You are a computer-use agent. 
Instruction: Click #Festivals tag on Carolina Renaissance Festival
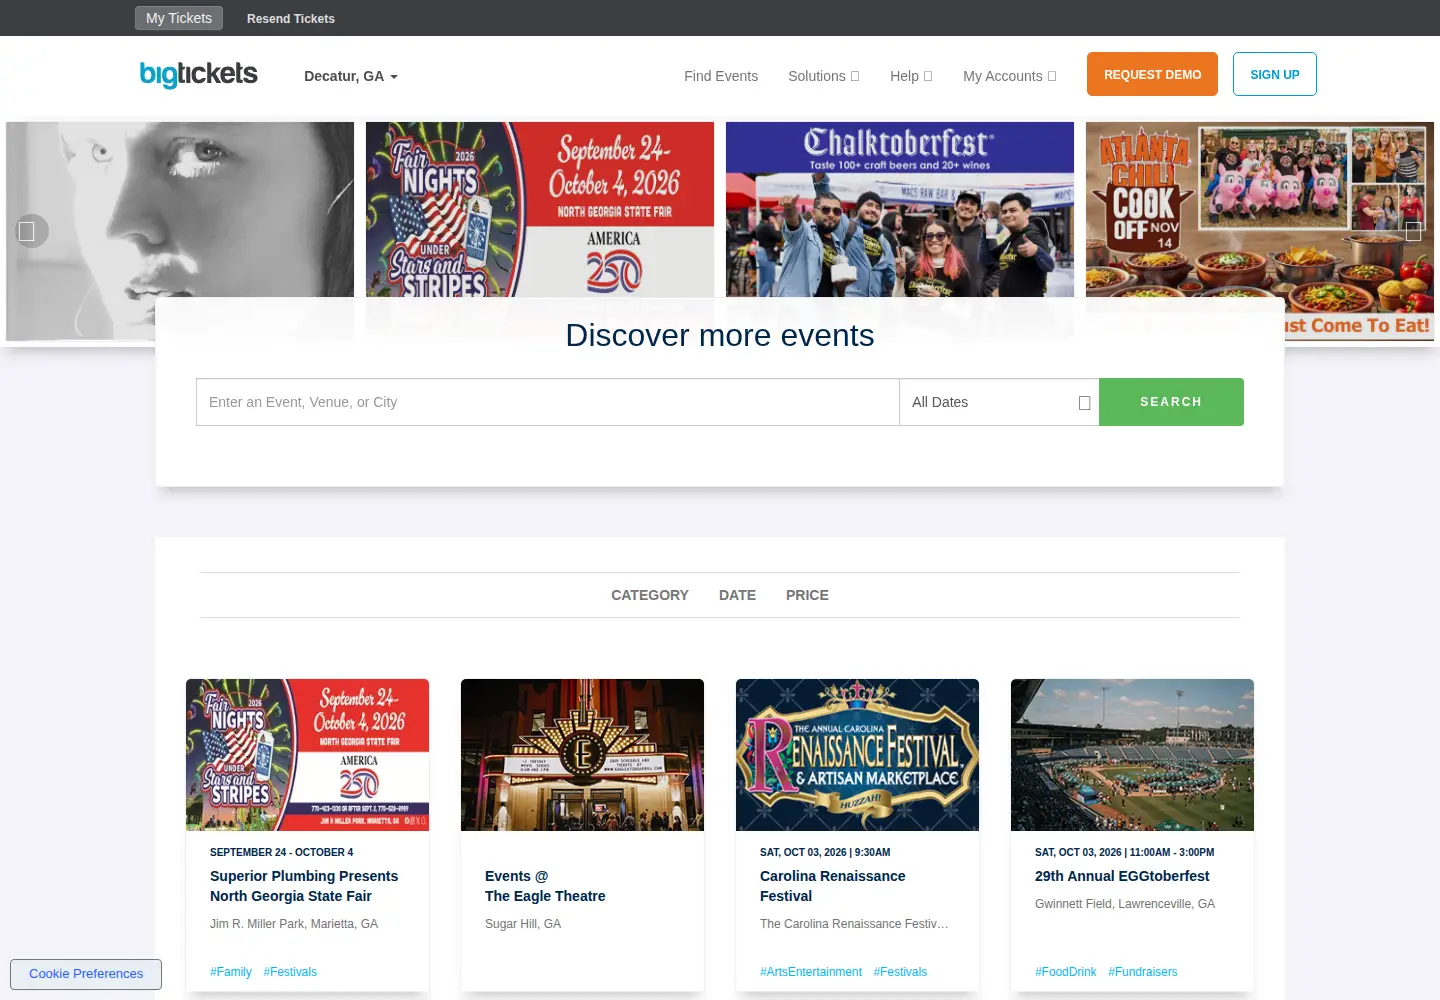(x=900, y=972)
